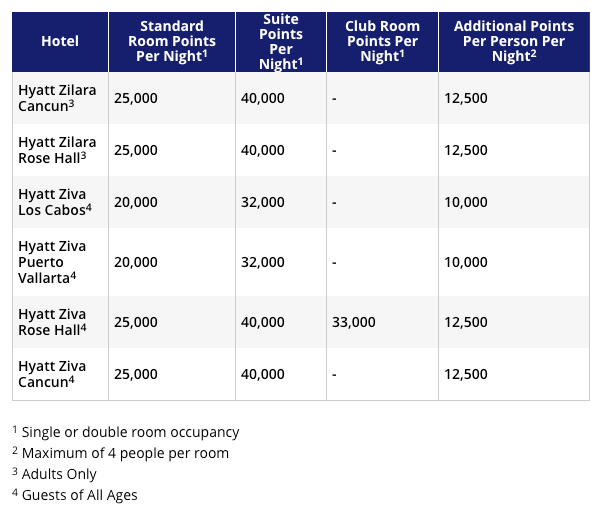Click the Adults Only footnote
The image size is (610, 524).
[x=54, y=474]
